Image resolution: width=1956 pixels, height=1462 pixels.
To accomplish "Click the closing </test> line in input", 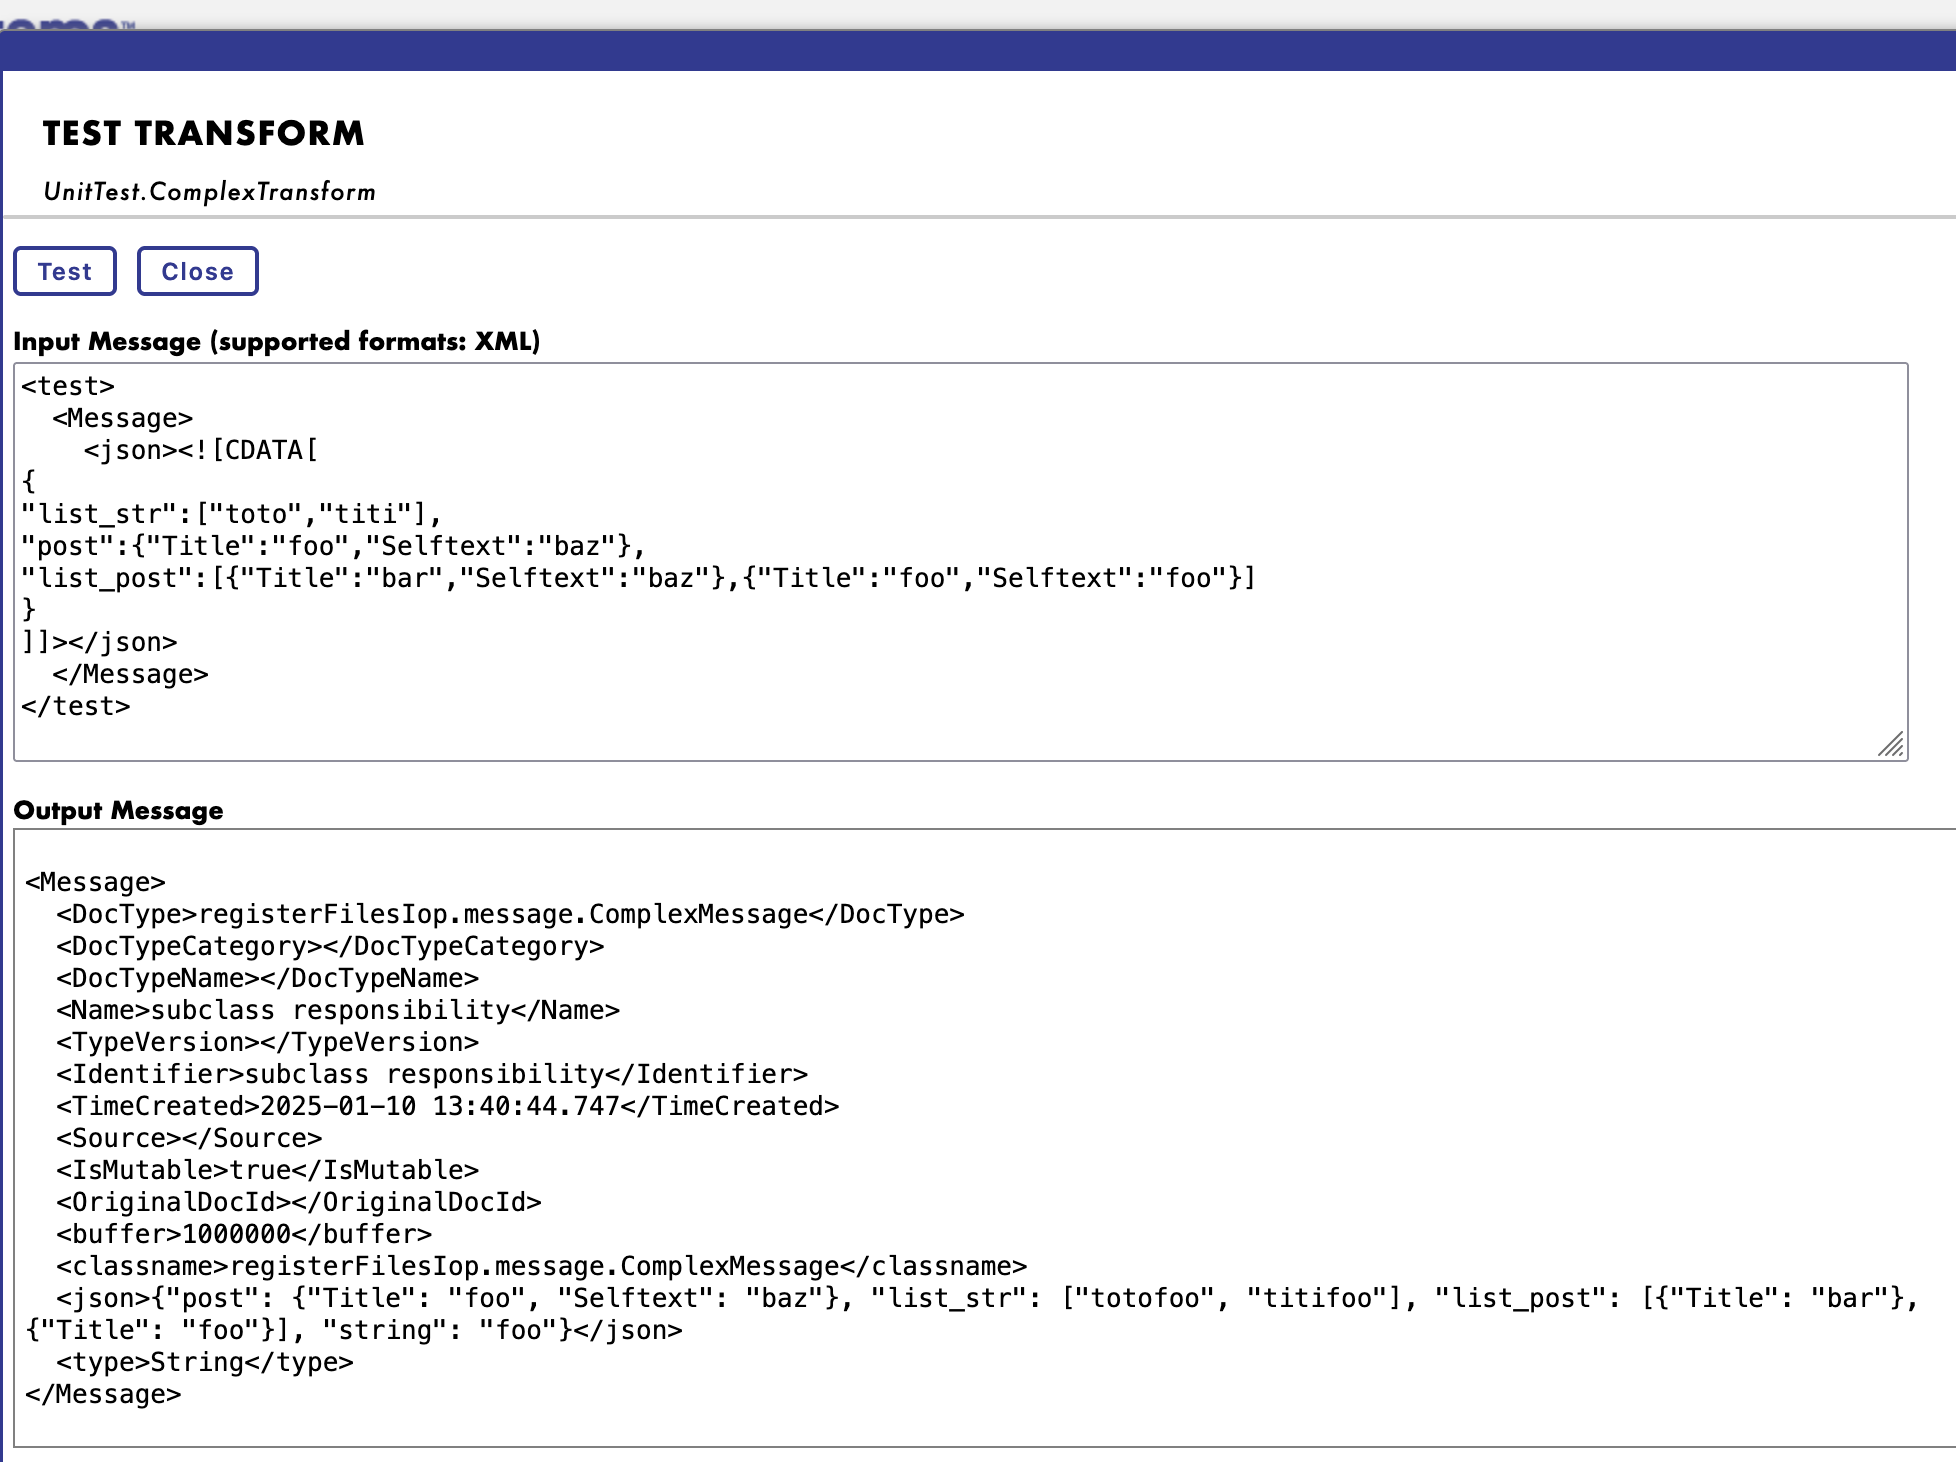I will coord(76,706).
